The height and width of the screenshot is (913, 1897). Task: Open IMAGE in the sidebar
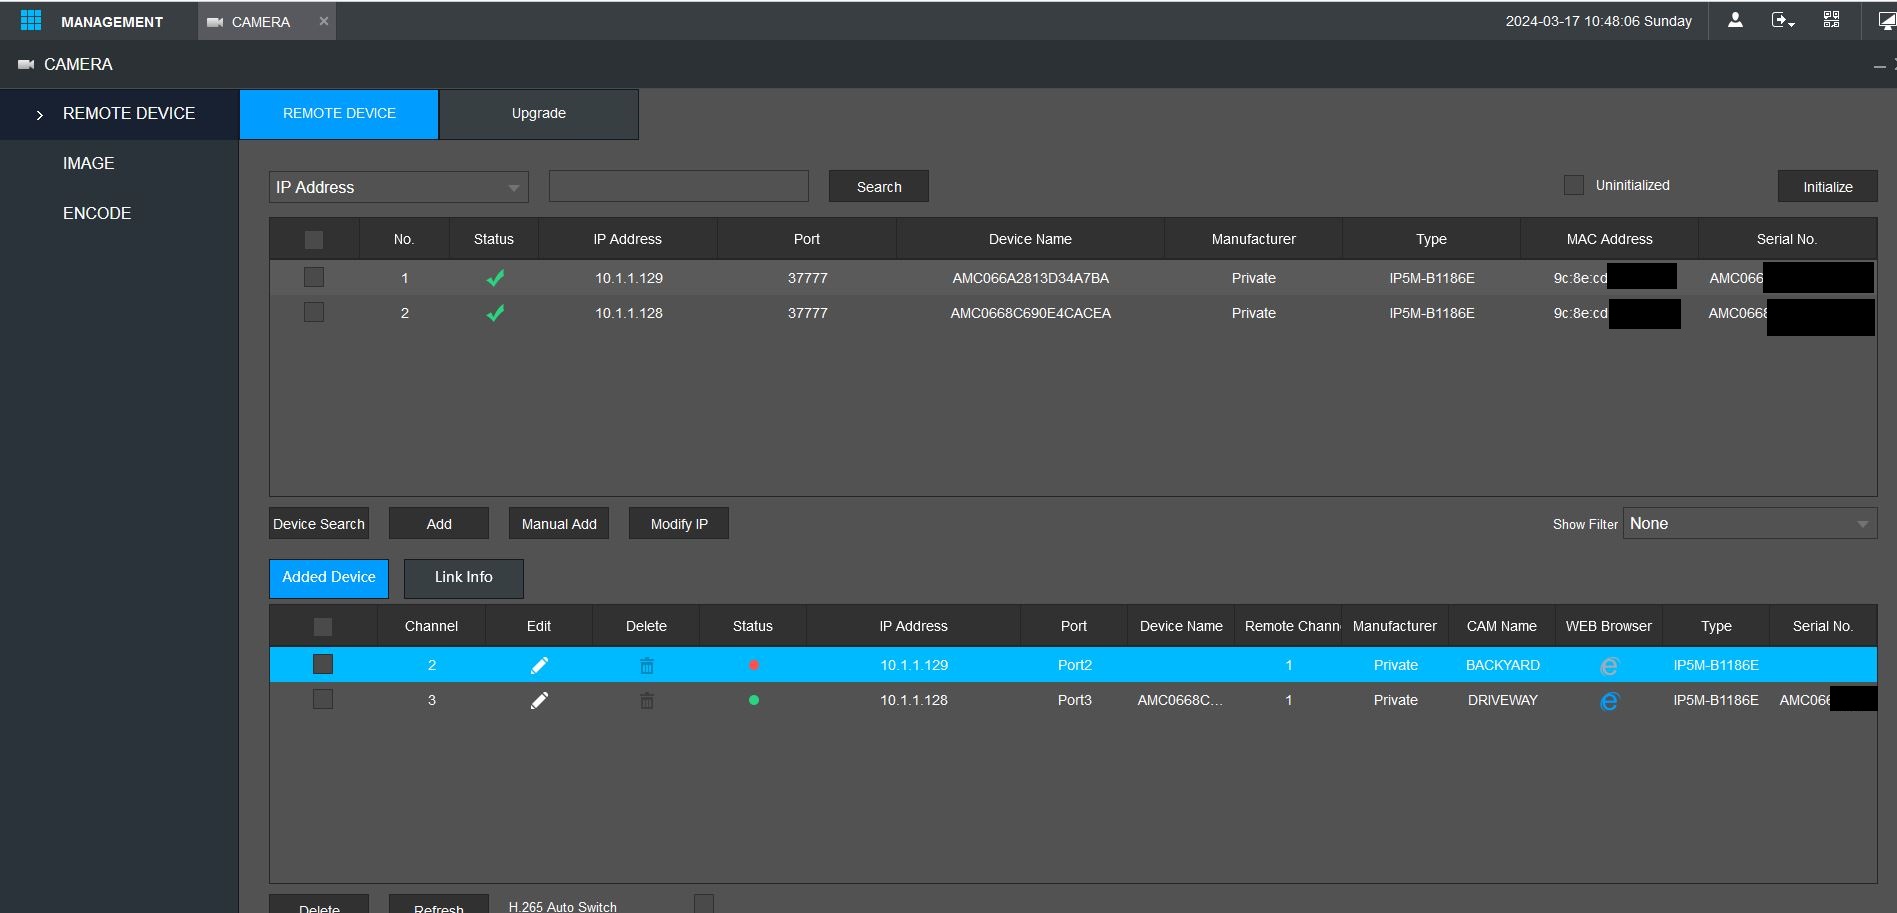point(88,163)
